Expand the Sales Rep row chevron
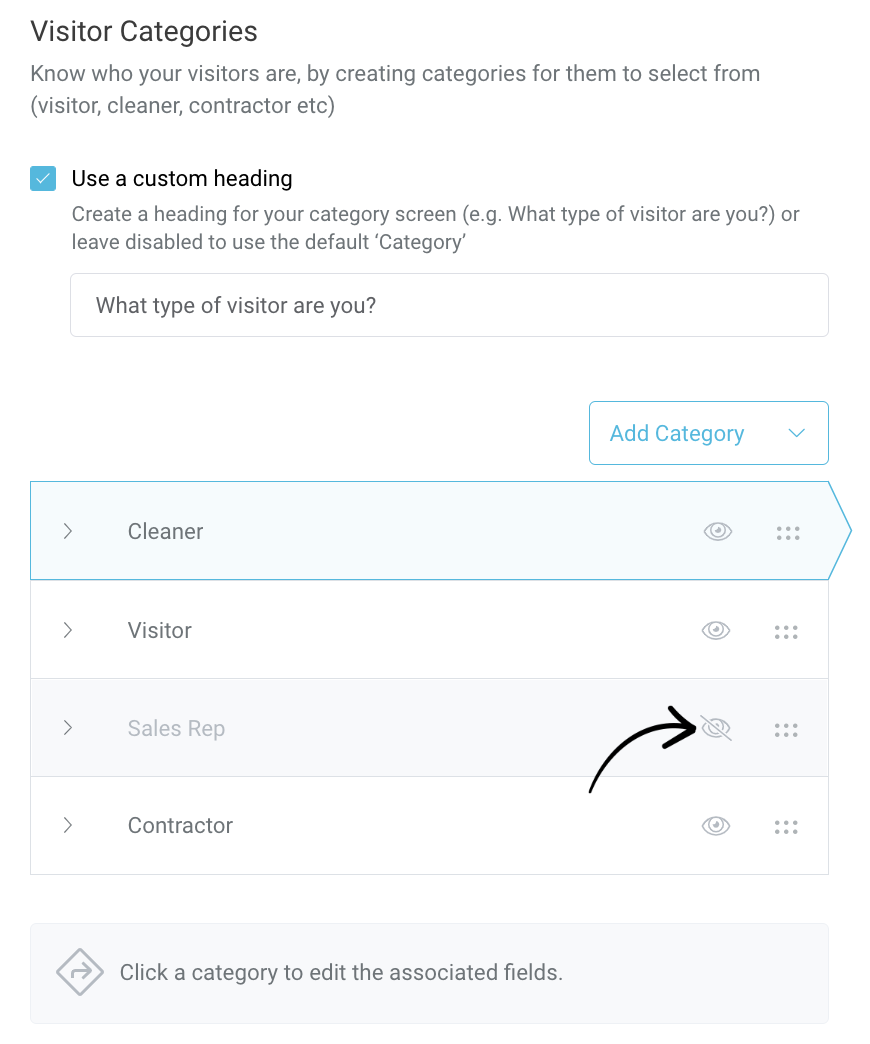870x1044 pixels. [x=67, y=728]
